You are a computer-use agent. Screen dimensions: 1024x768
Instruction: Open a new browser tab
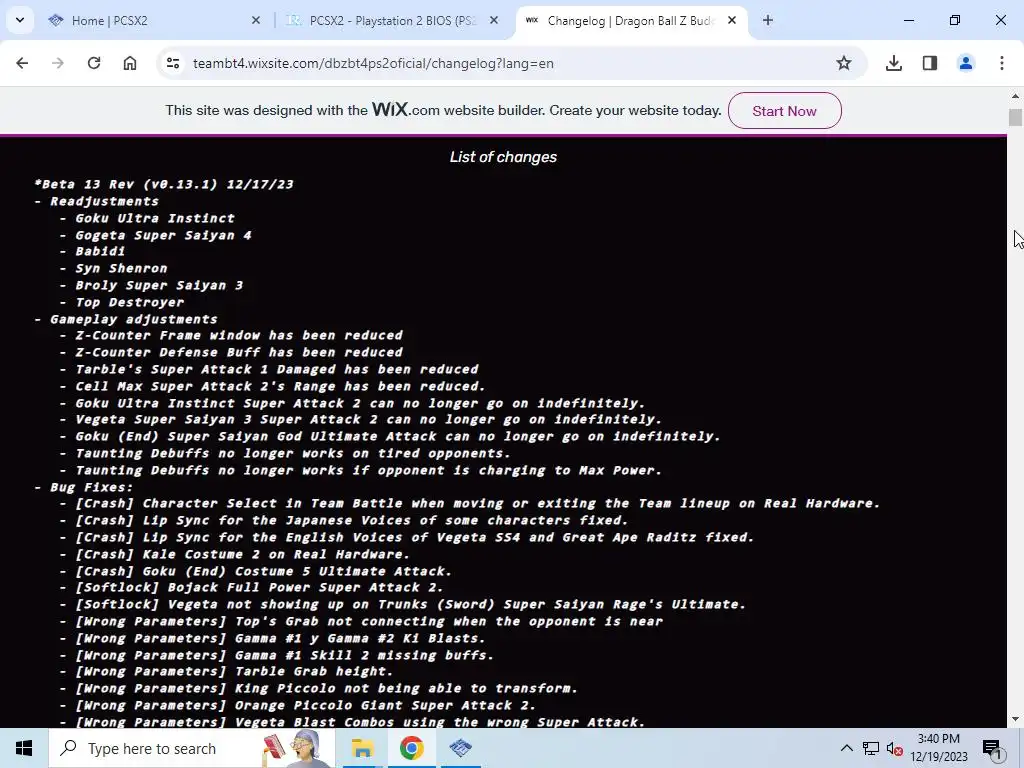pyautogui.click(x=768, y=21)
